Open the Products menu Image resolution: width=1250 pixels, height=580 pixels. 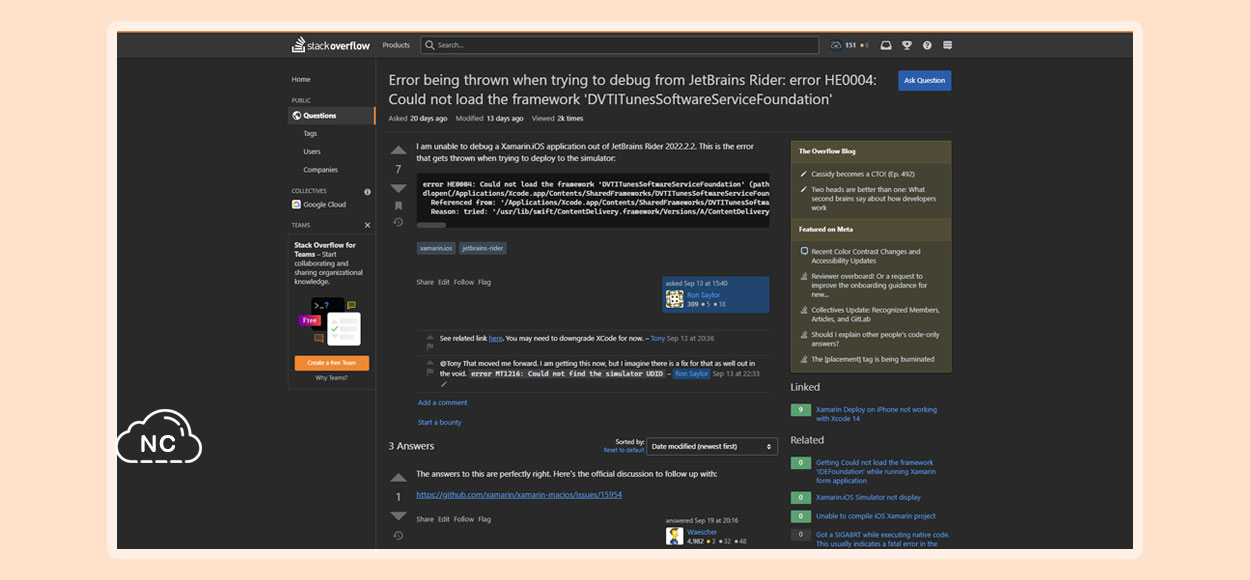click(396, 45)
